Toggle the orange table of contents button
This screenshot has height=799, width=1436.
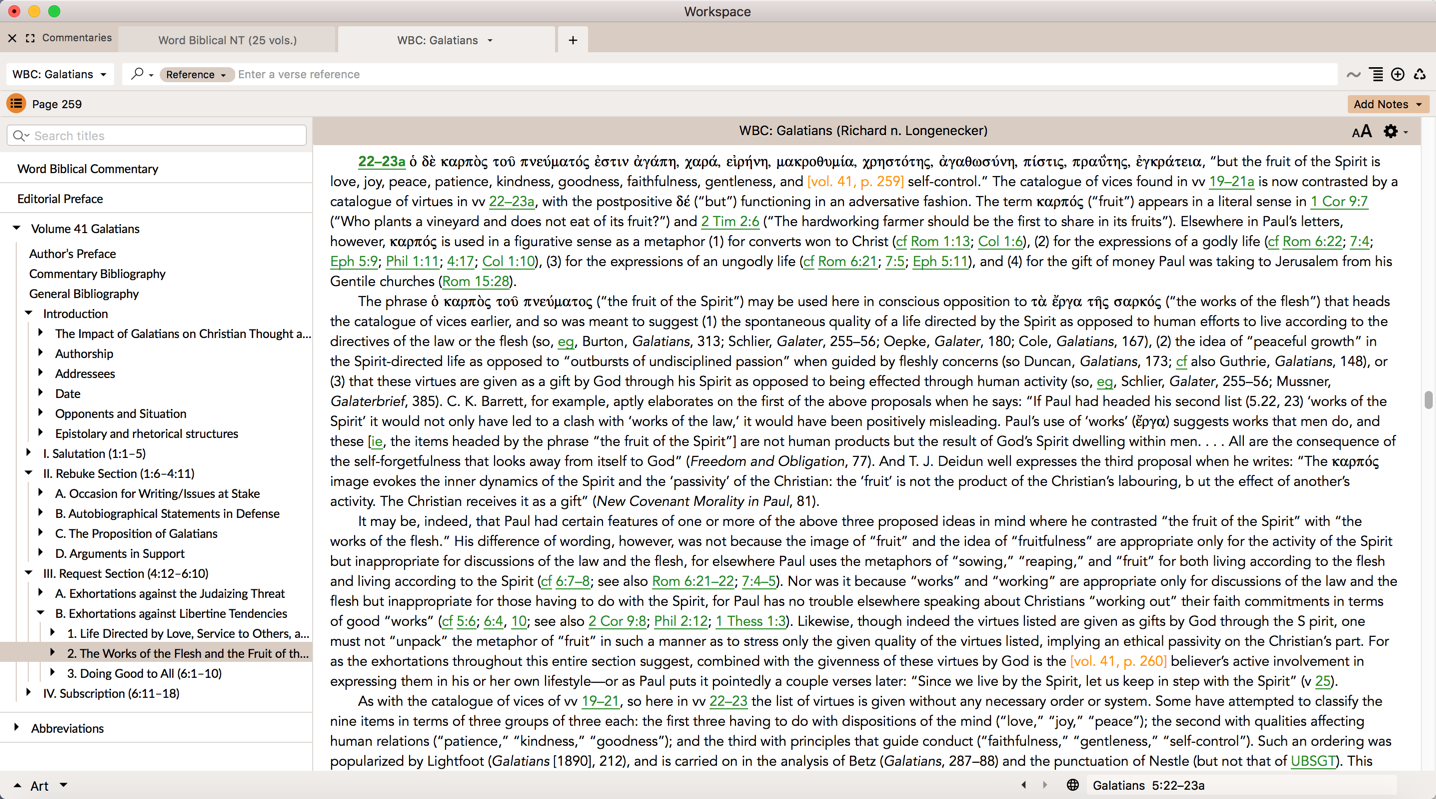[x=16, y=104]
